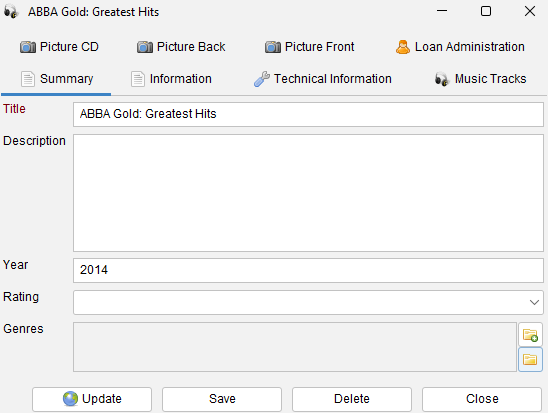This screenshot has width=548, height=413.
Task: Click the camera icon beside Picture Back
Action: tap(145, 47)
